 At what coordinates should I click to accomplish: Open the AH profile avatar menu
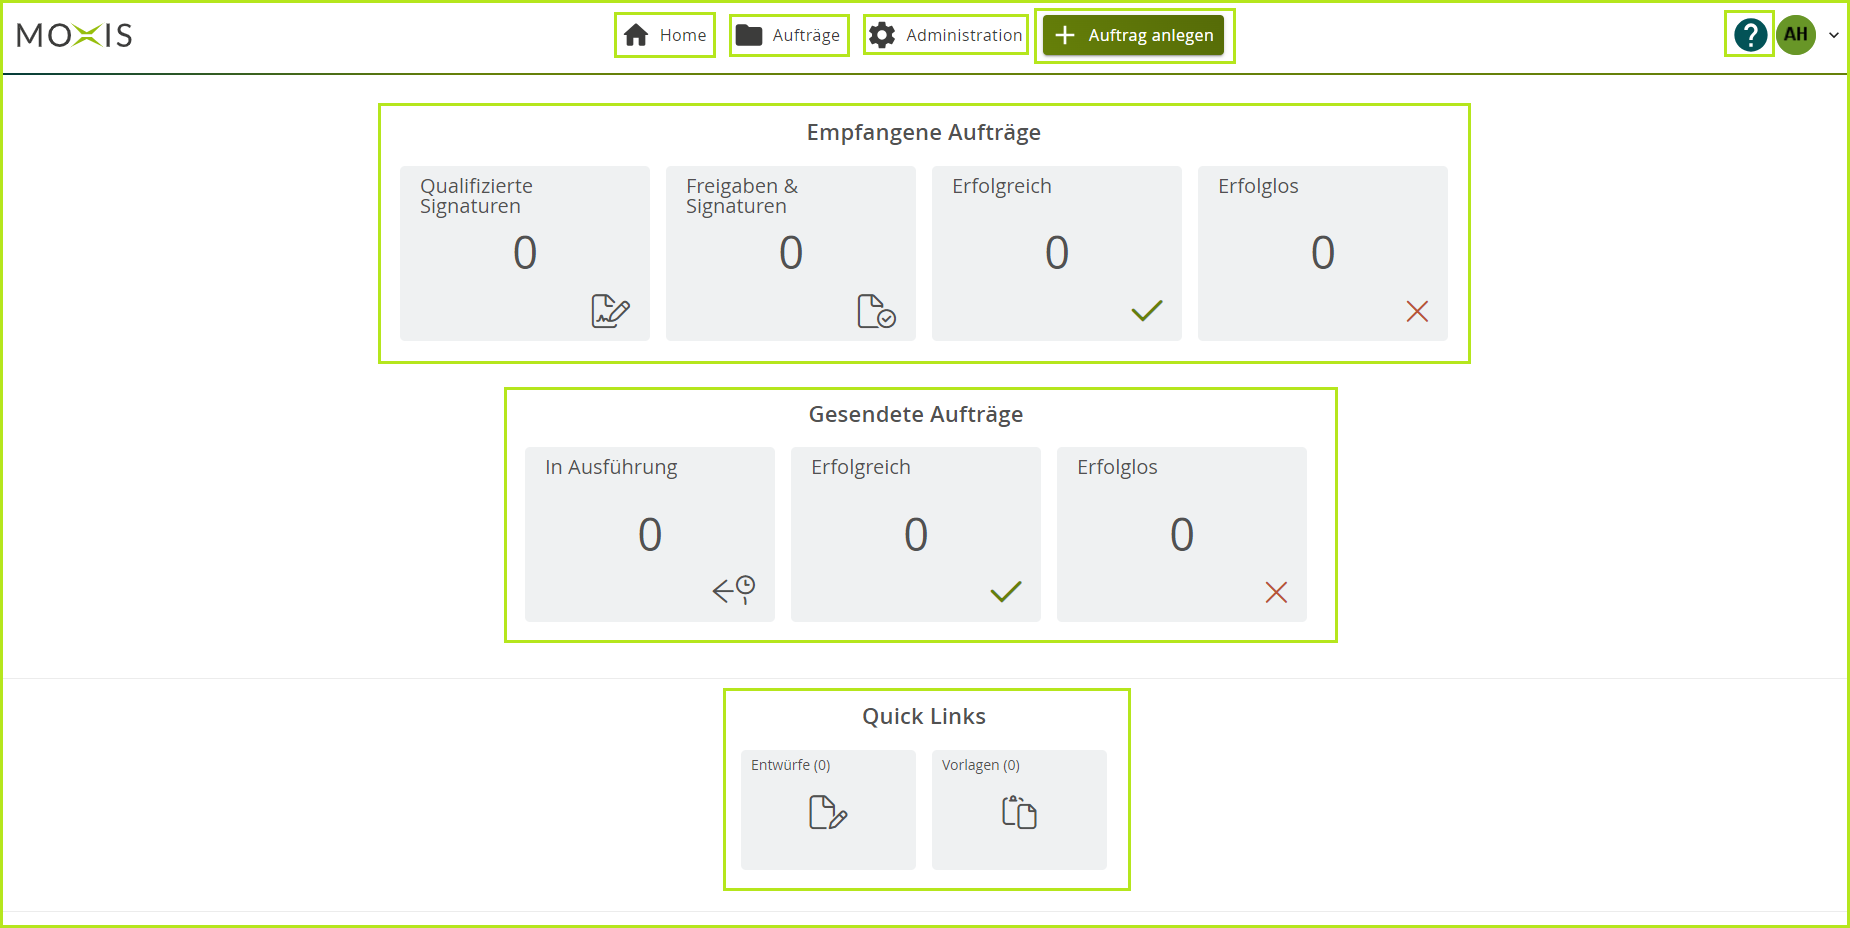[x=1795, y=34]
